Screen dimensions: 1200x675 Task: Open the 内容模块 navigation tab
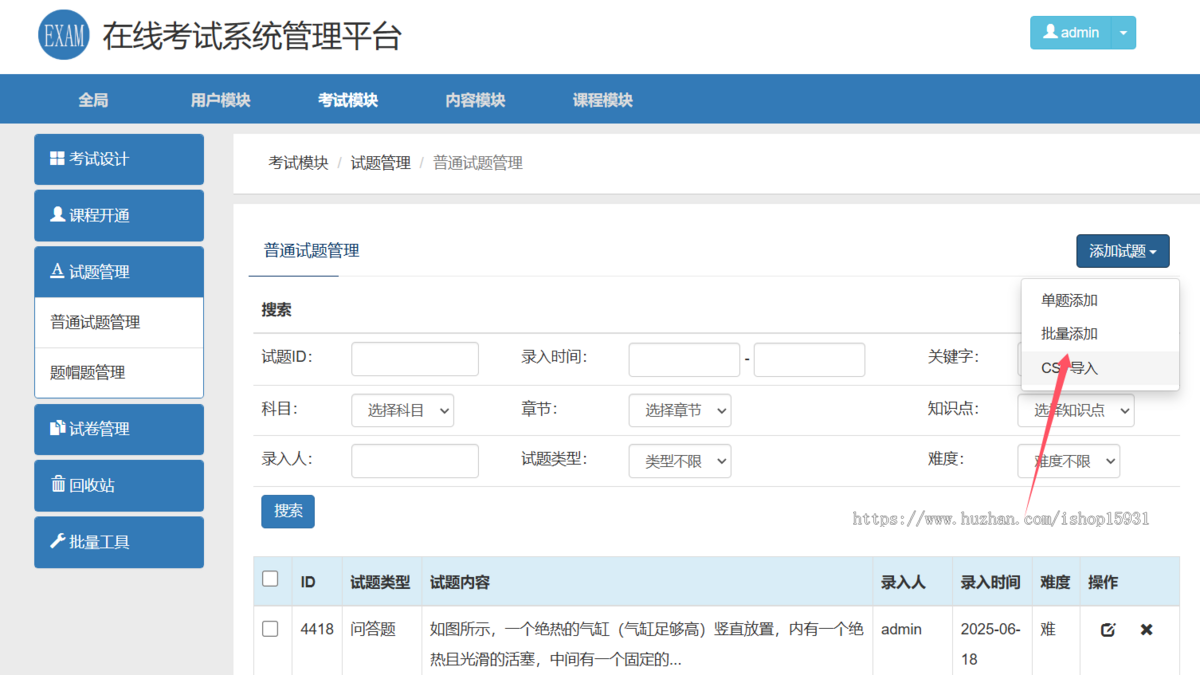(475, 100)
